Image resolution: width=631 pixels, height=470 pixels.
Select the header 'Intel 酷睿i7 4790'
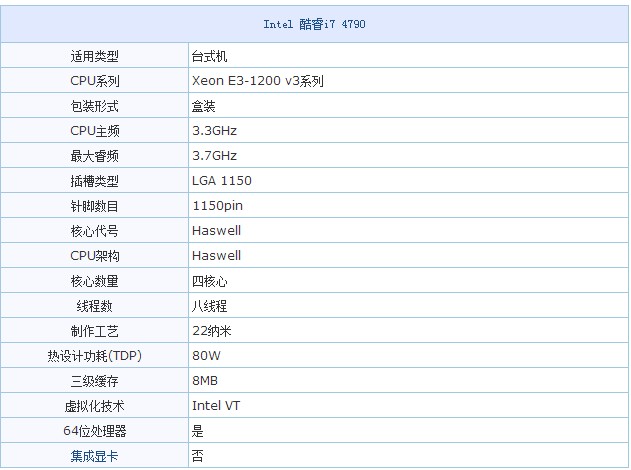314,24
